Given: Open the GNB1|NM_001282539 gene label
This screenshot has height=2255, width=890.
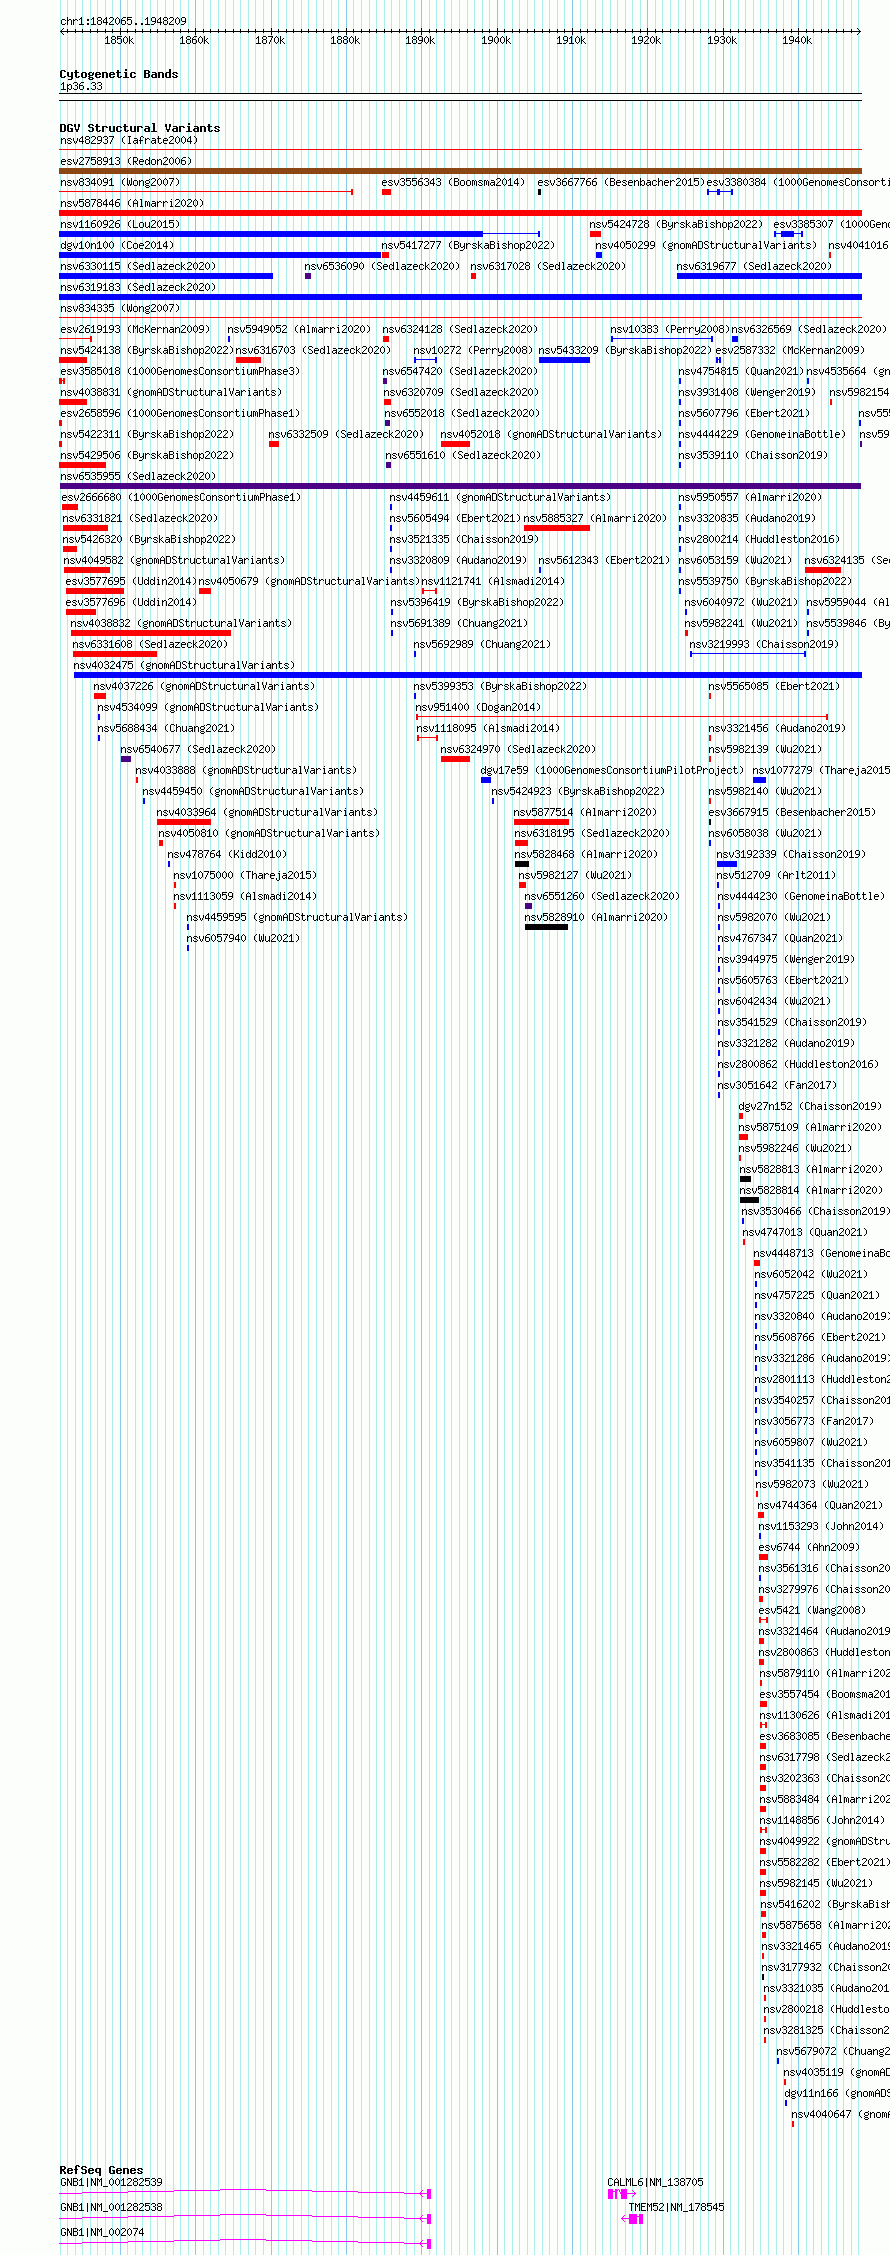Looking at the screenshot, I should pyautogui.click(x=111, y=2183).
